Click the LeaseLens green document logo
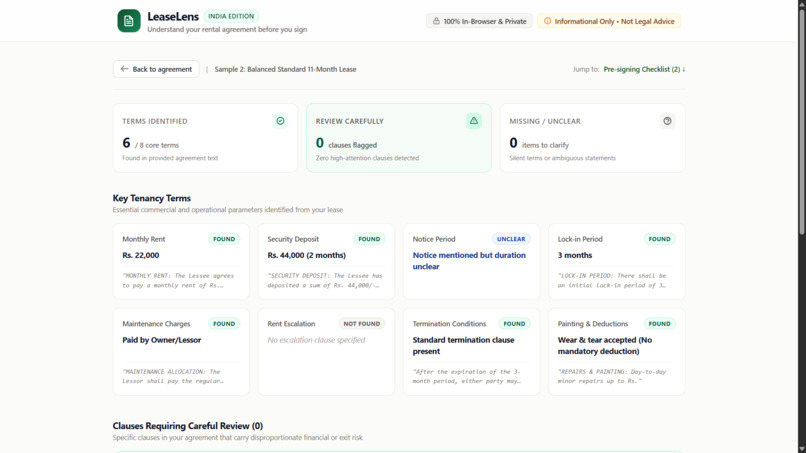Screen dimensions: 806x453 [x=129, y=21]
